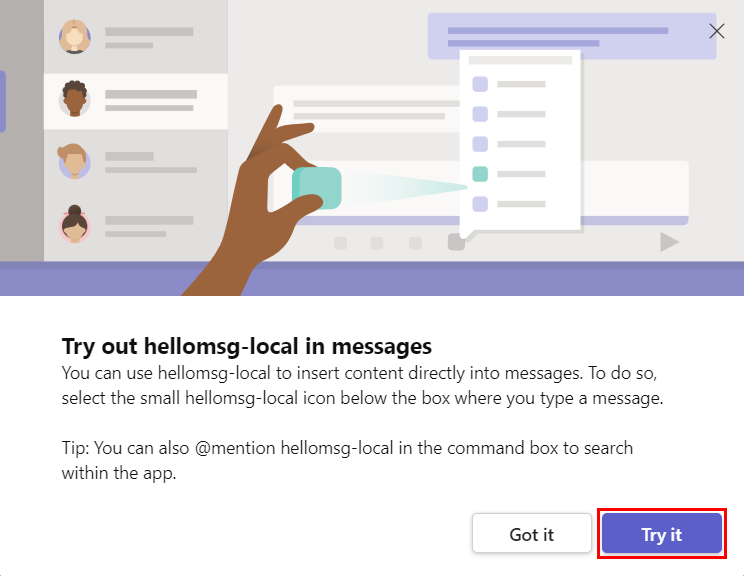Click the bottom purple square in the popup list
Image resolution: width=744 pixels, height=576 pixels.
pyautogui.click(x=480, y=204)
